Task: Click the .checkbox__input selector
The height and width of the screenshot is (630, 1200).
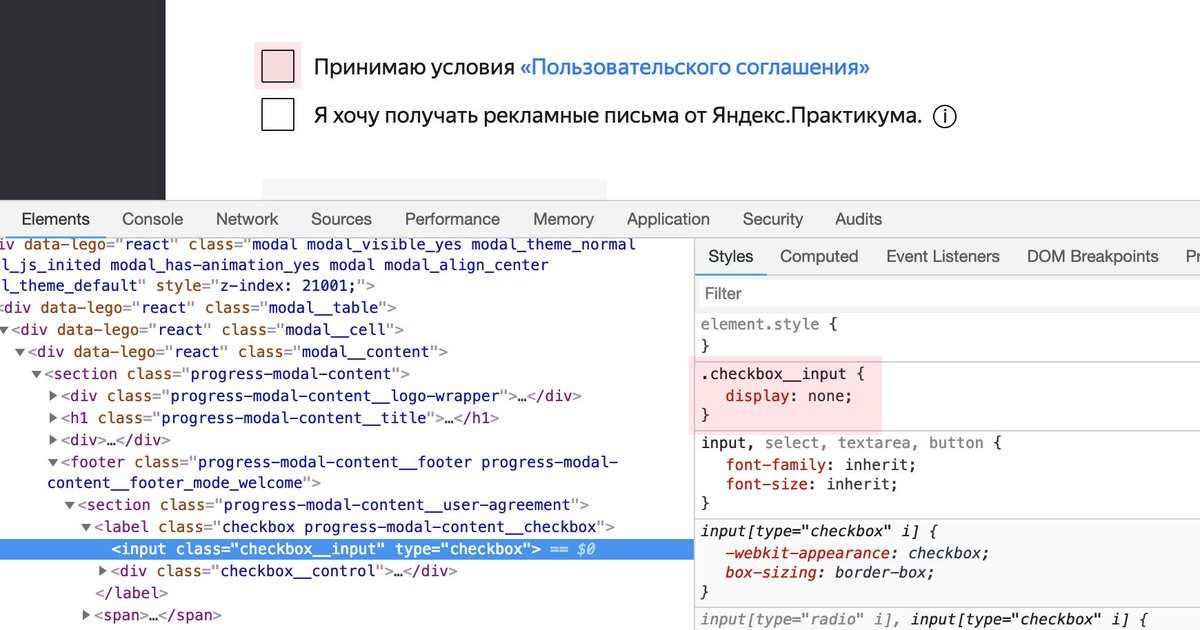Action: (x=774, y=375)
